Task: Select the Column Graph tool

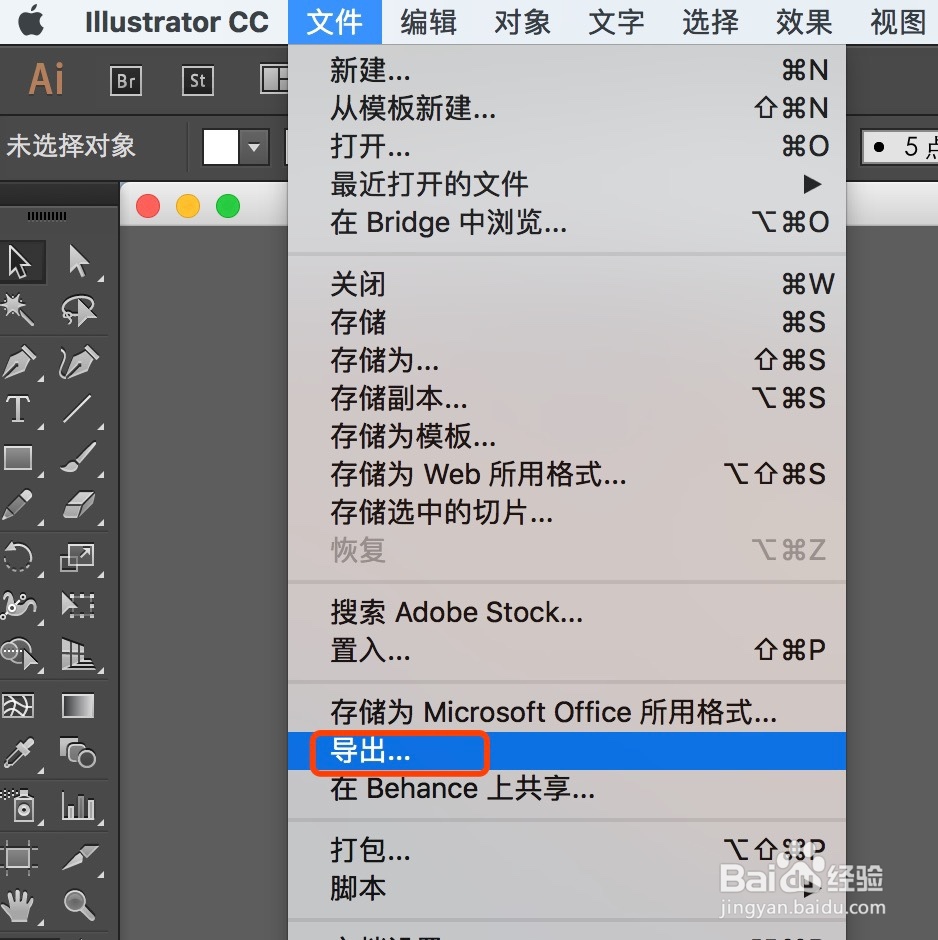Action: (79, 805)
